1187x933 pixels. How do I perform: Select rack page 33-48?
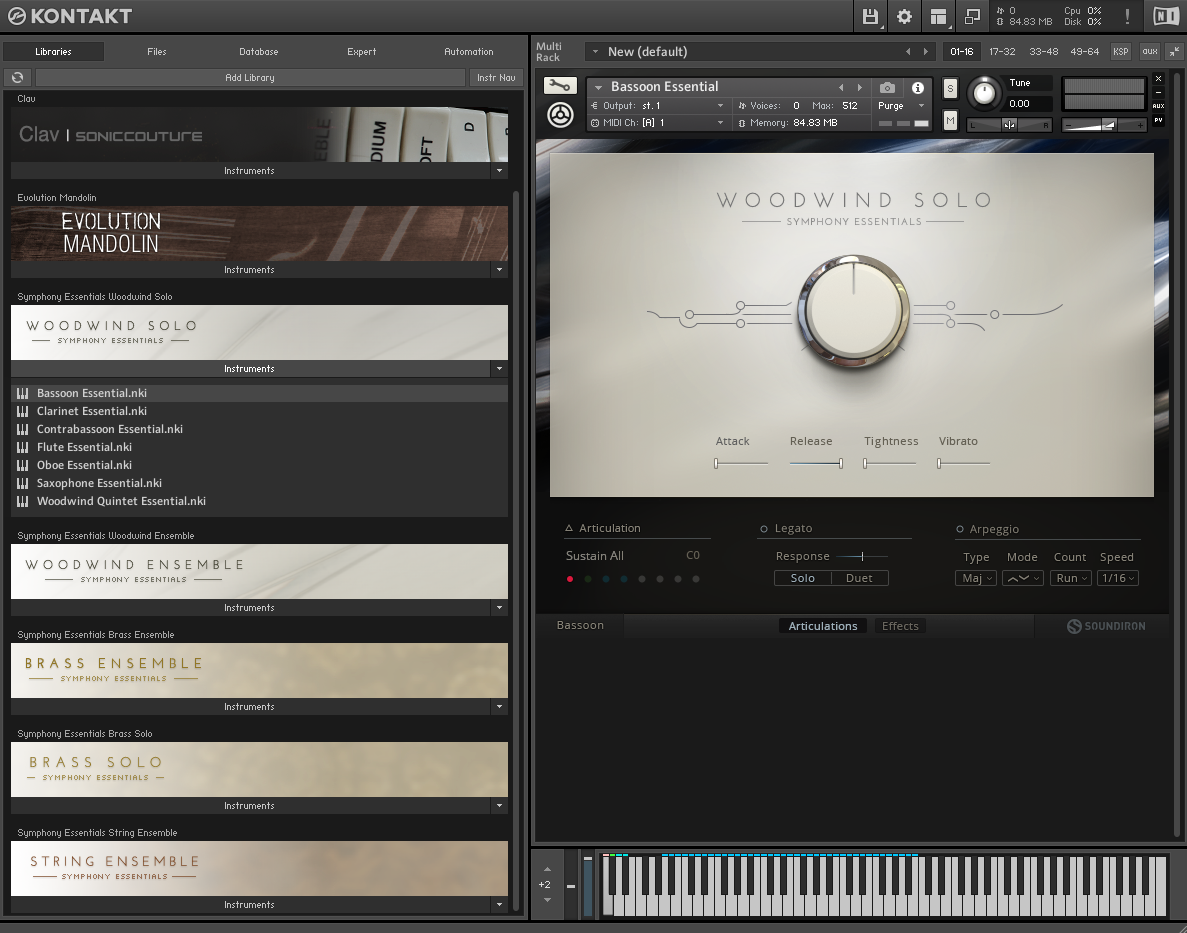1043,51
